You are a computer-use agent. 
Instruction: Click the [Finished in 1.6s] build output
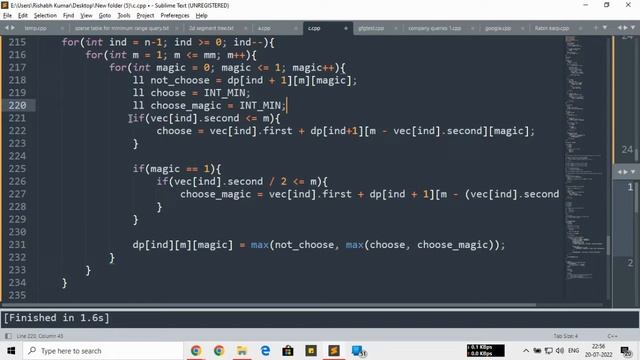point(57,318)
